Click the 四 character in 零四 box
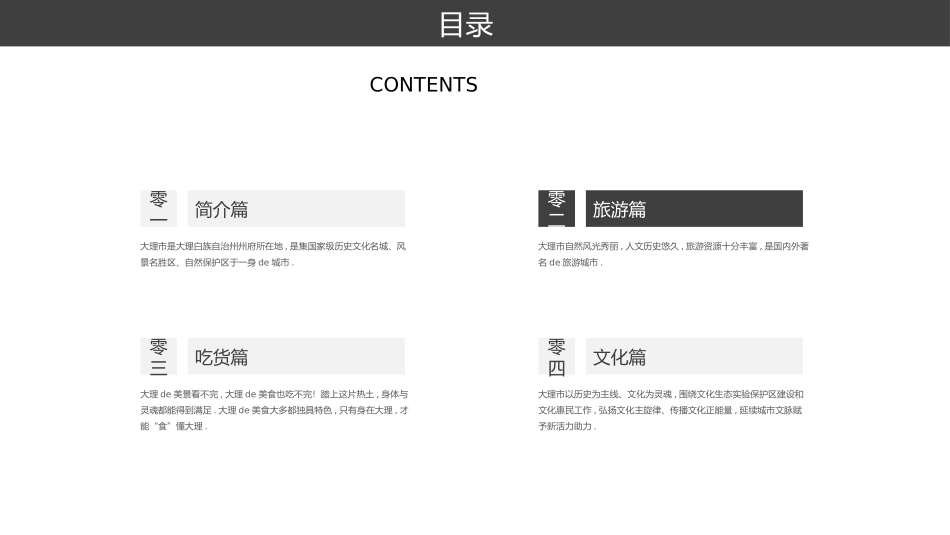The width and height of the screenshot is (950, 535). (556, 368)
